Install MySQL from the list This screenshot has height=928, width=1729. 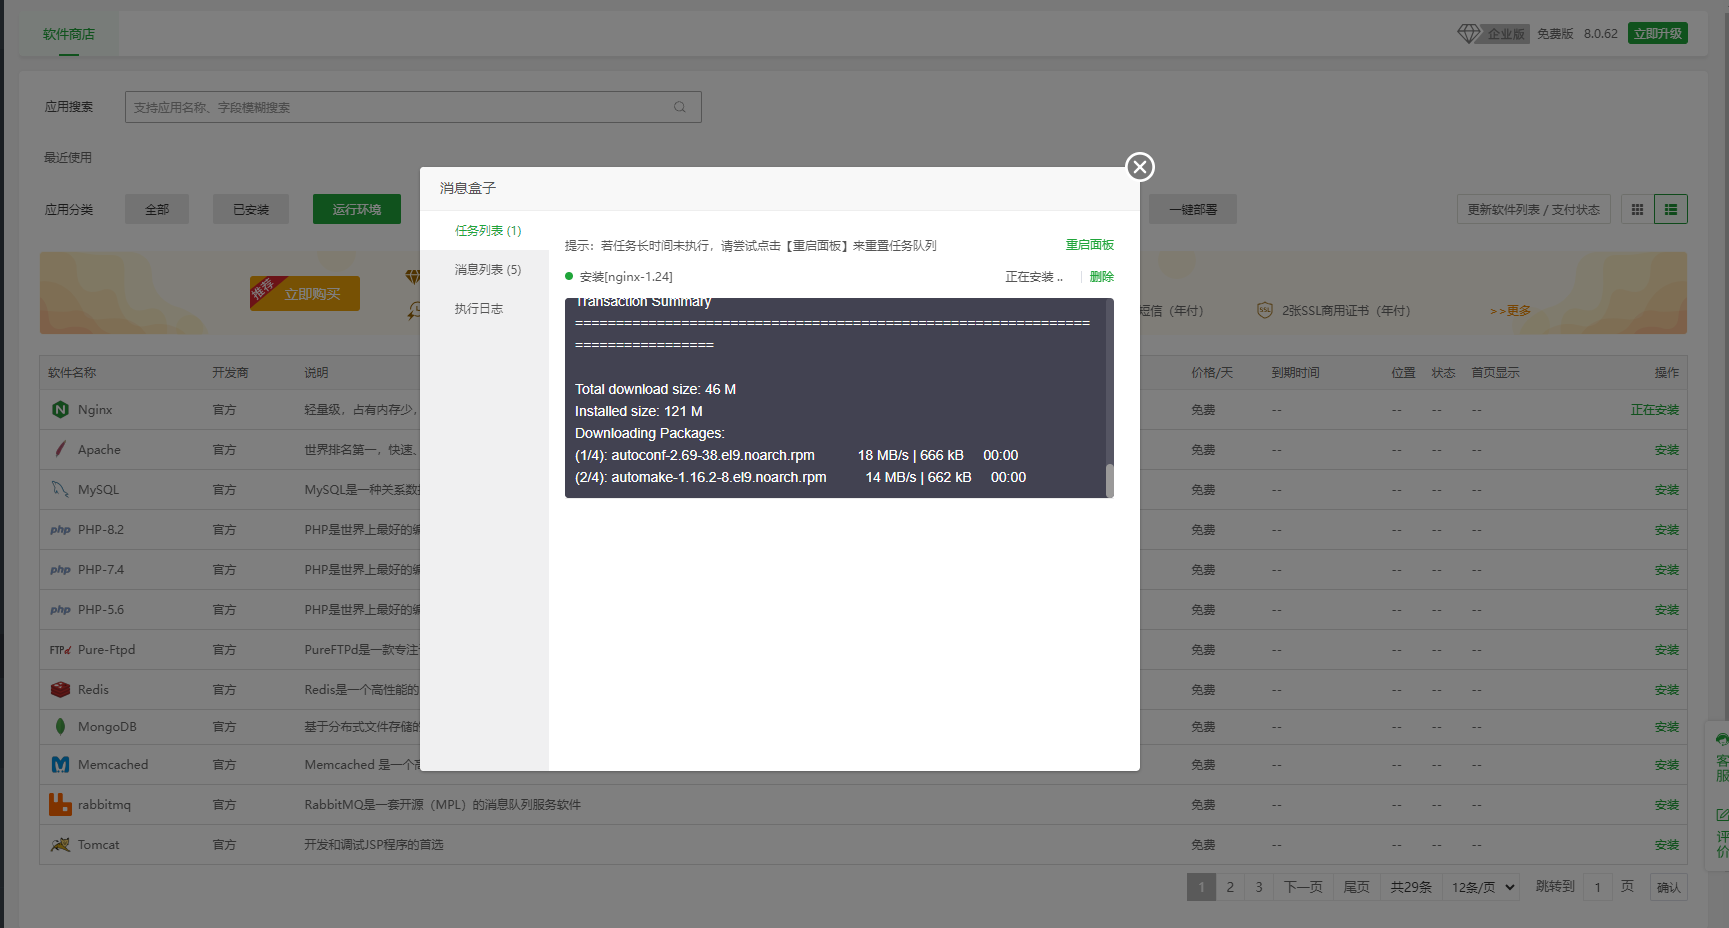pos(1666,490)
